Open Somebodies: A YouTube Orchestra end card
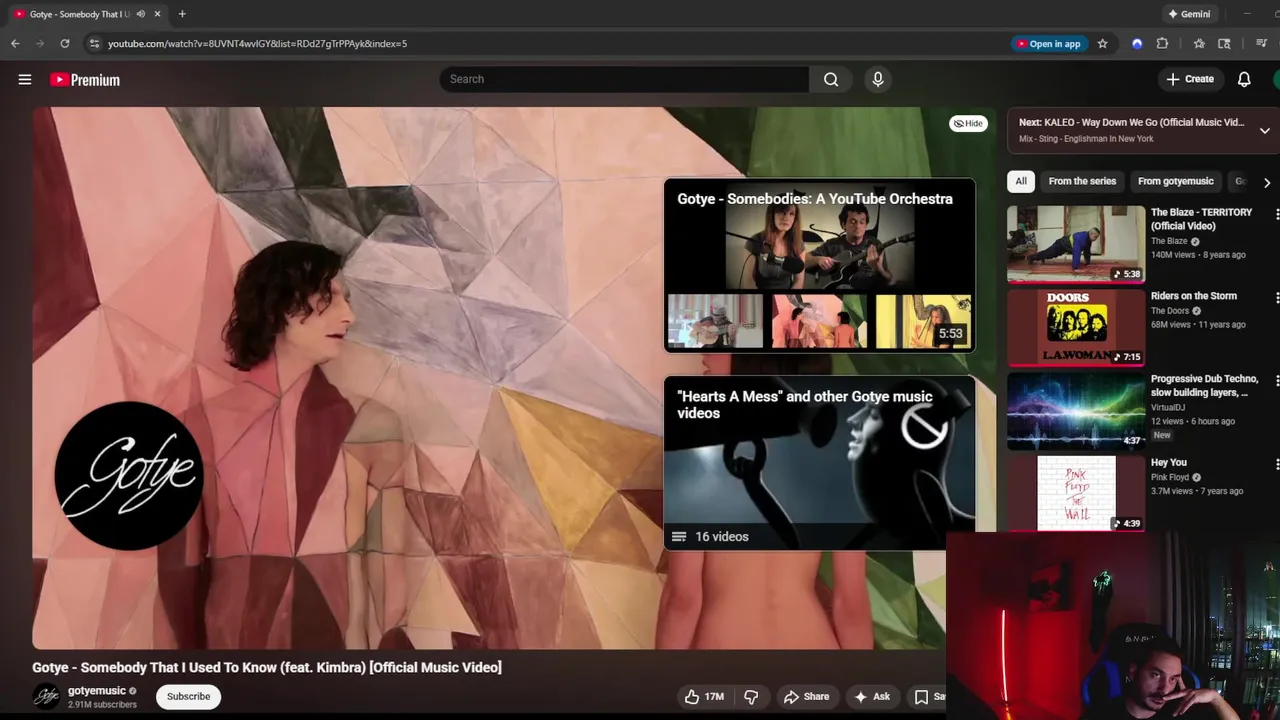The image size is (1280, 720). click(x=819, y=265)
